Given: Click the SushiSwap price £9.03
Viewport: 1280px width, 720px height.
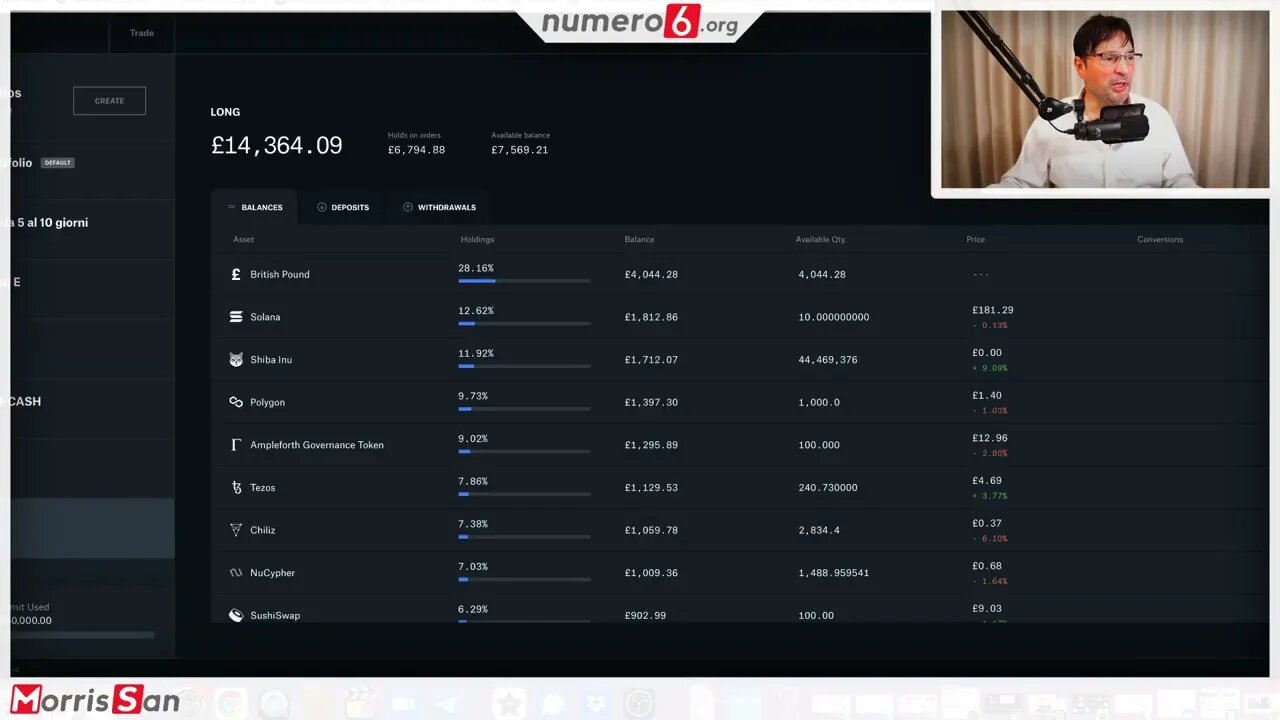Looking at the screenshot, I should [987, 609].
